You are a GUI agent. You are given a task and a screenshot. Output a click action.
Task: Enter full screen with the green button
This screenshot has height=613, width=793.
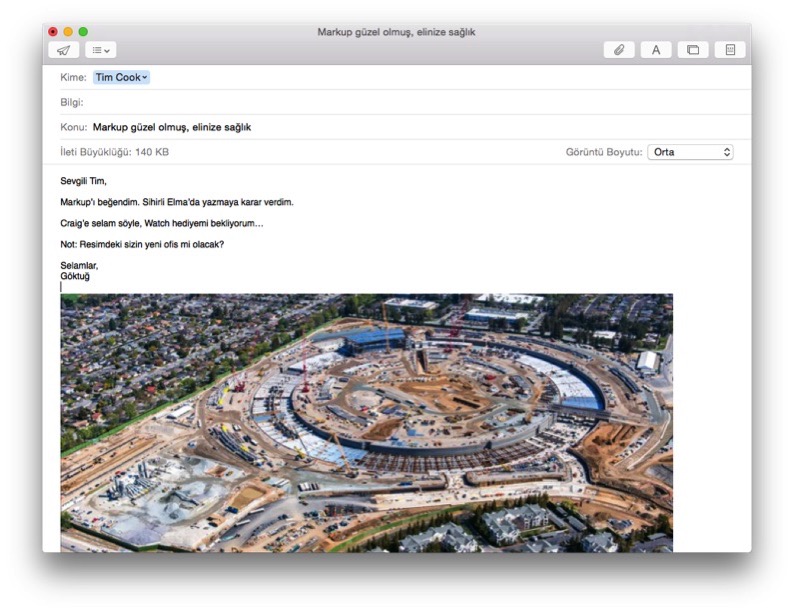pyautogui.click(x=83, y=32)
